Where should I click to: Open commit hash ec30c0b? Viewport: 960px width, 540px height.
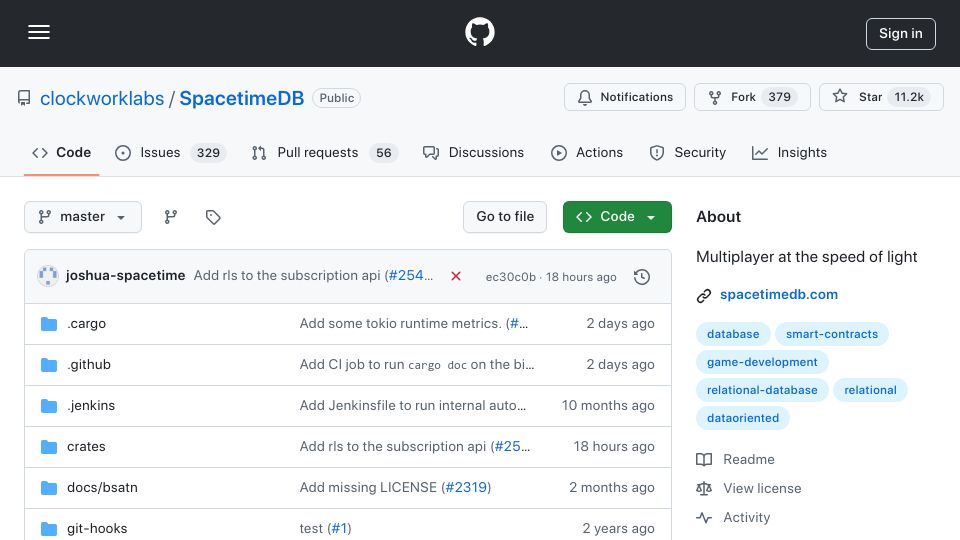[x=510, y=277]
